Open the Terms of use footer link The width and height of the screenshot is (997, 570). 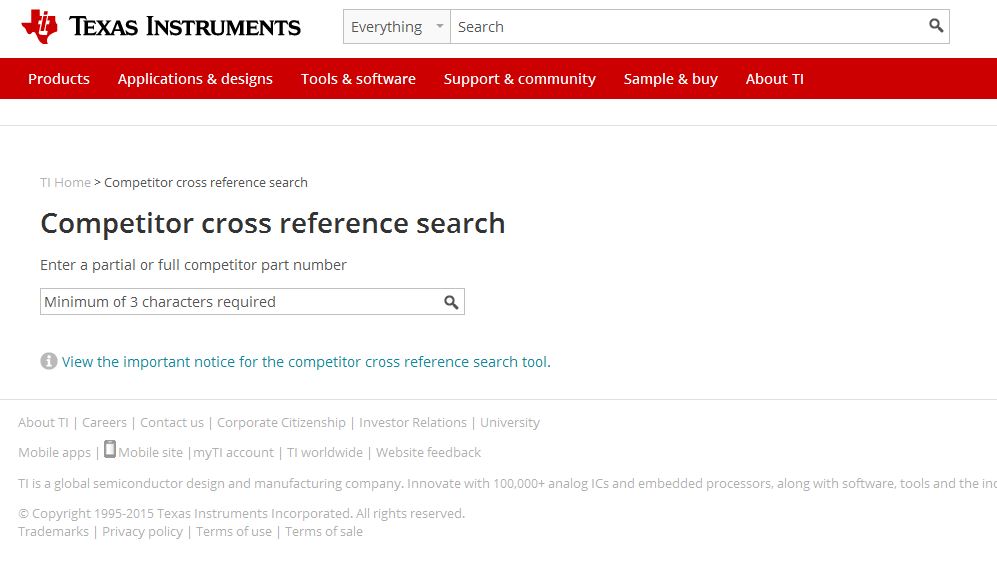tap(233, 531)
